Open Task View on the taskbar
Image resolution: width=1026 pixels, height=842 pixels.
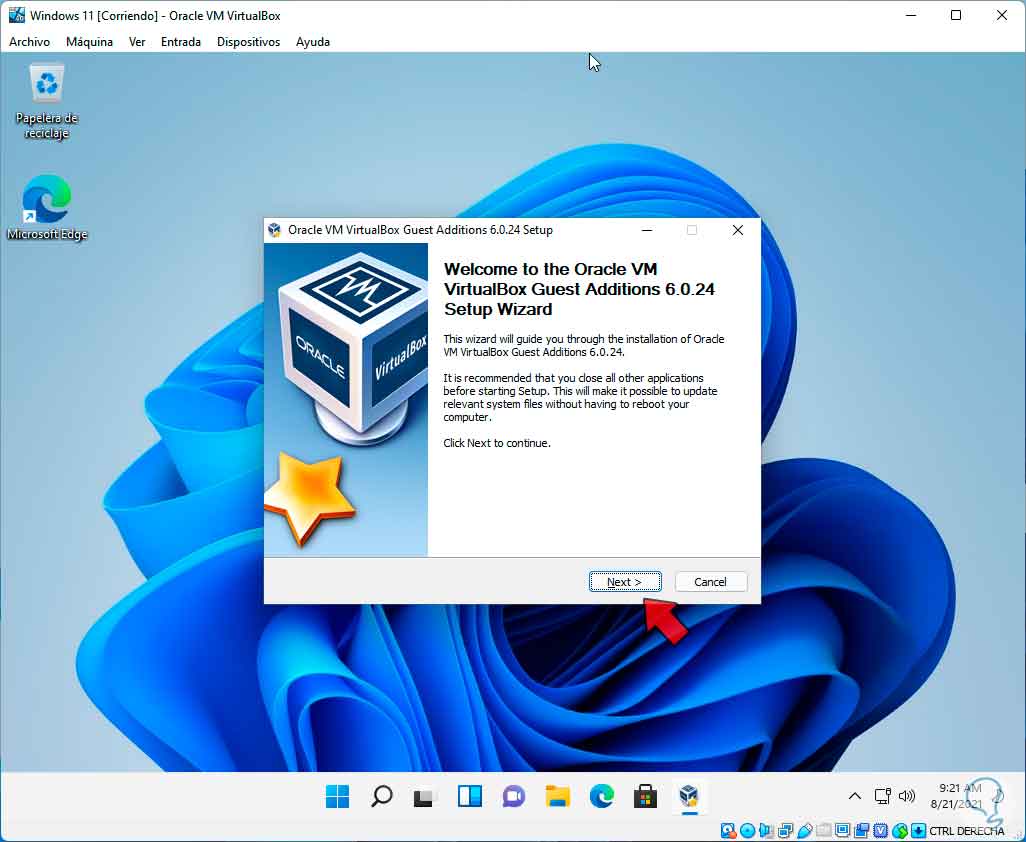point(423,798)
